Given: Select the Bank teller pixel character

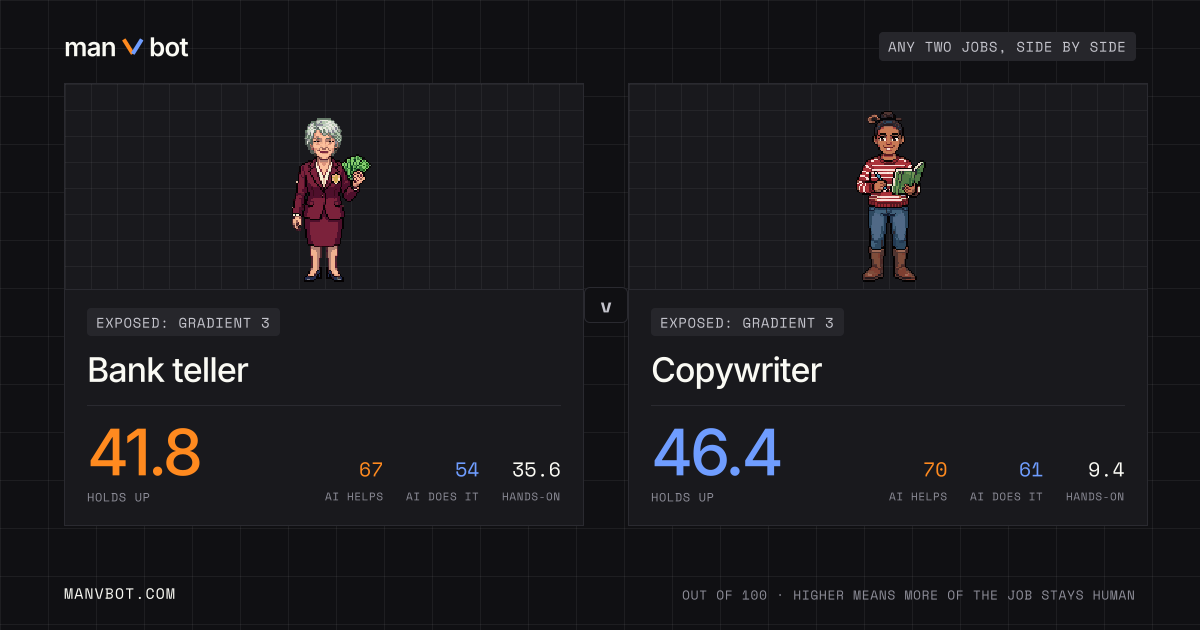Looking at the screenshot, I should (x=330, y=199).
